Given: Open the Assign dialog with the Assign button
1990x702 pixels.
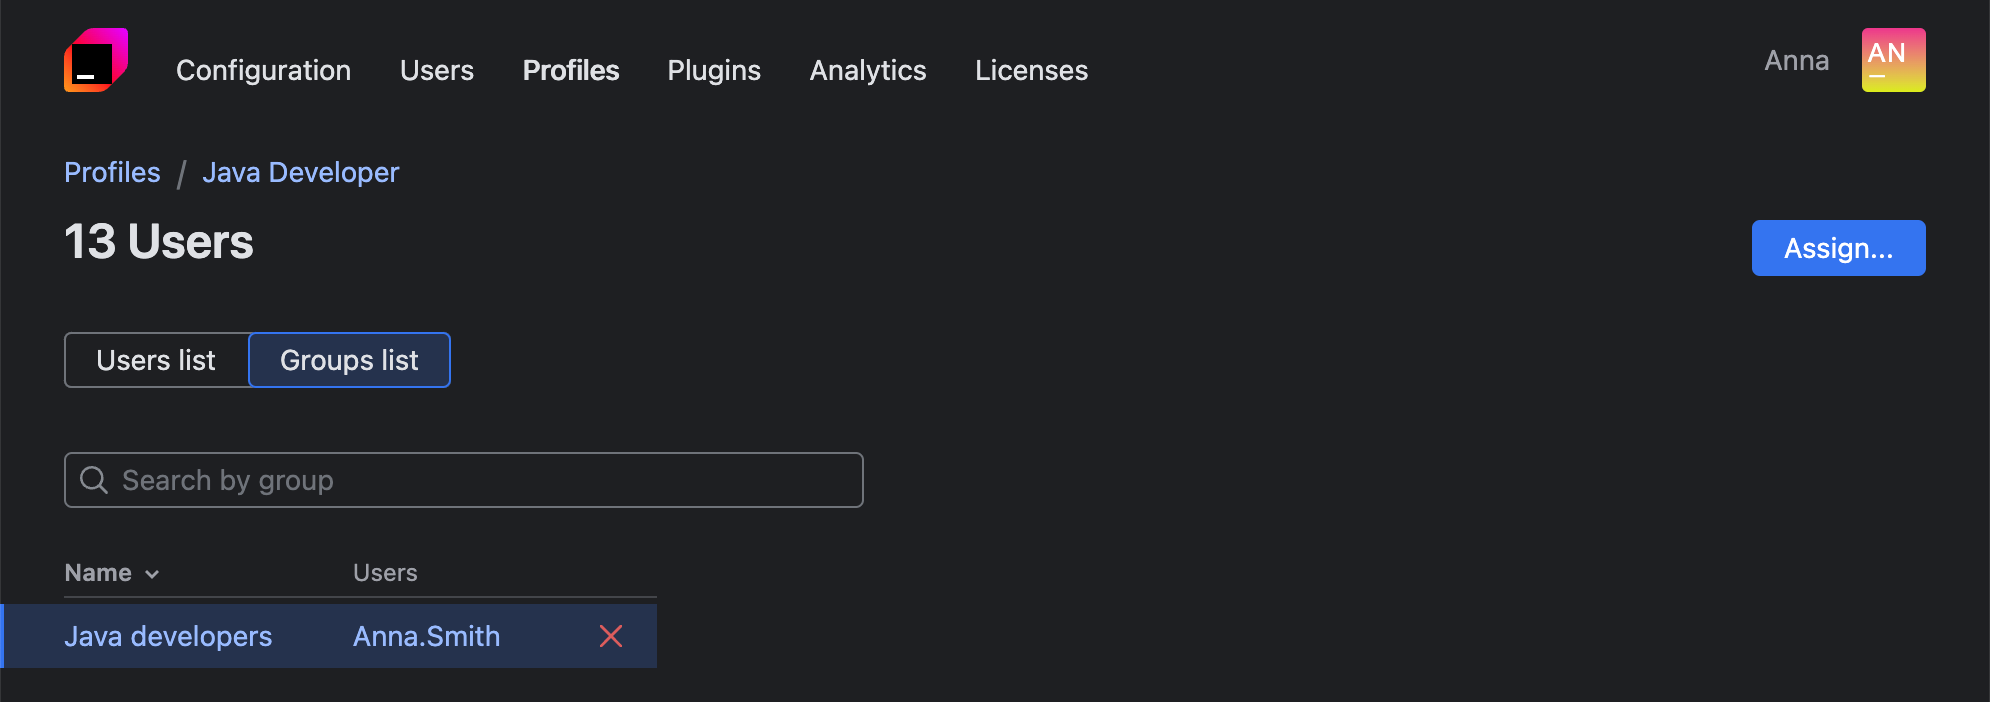Looking at the screenshot, I should point(1838,248).
